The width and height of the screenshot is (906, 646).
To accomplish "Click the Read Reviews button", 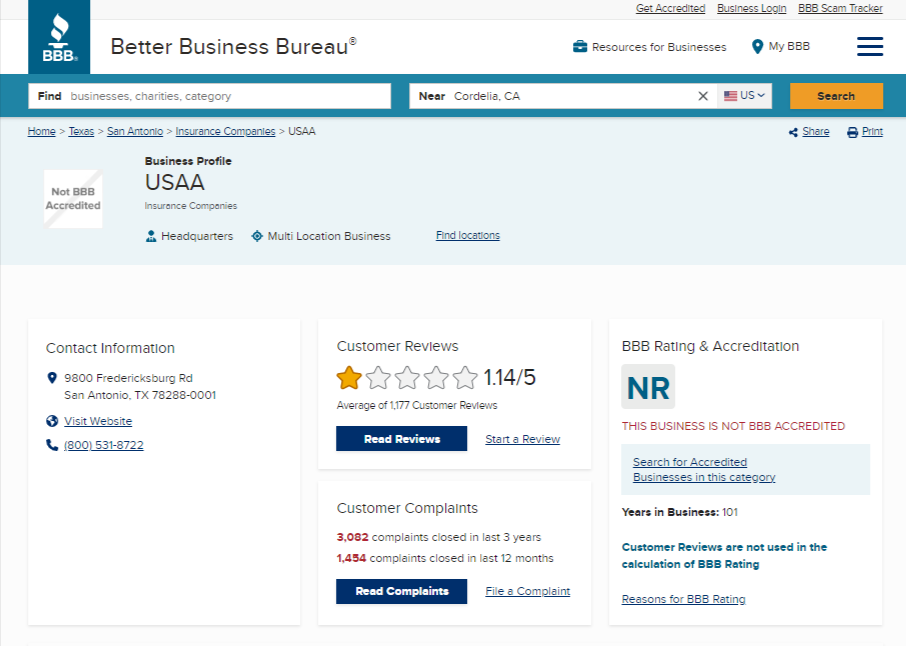I will pyautogui.click(x=402, y=439).
